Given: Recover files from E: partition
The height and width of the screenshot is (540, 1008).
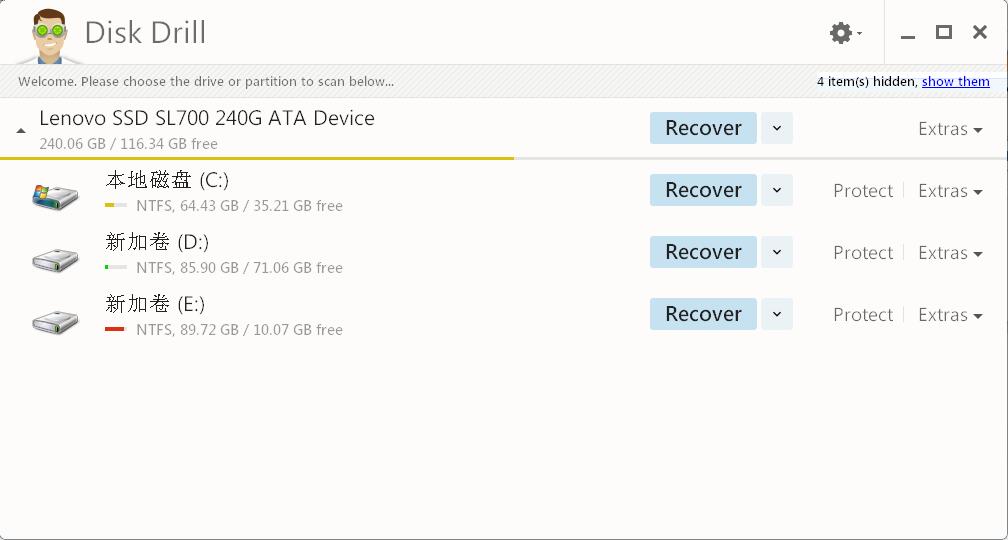Looking at the screenshot, I should tap(703, 314).
